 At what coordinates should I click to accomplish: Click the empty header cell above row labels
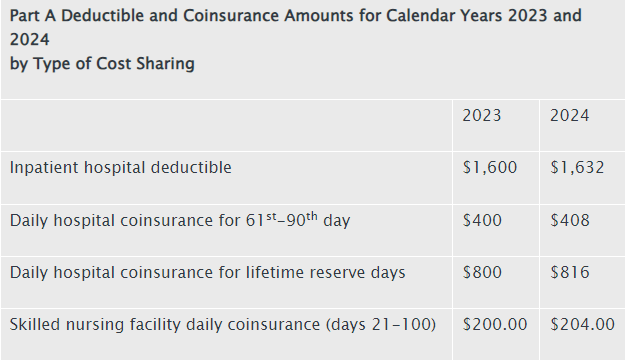[x=226, y=125]
